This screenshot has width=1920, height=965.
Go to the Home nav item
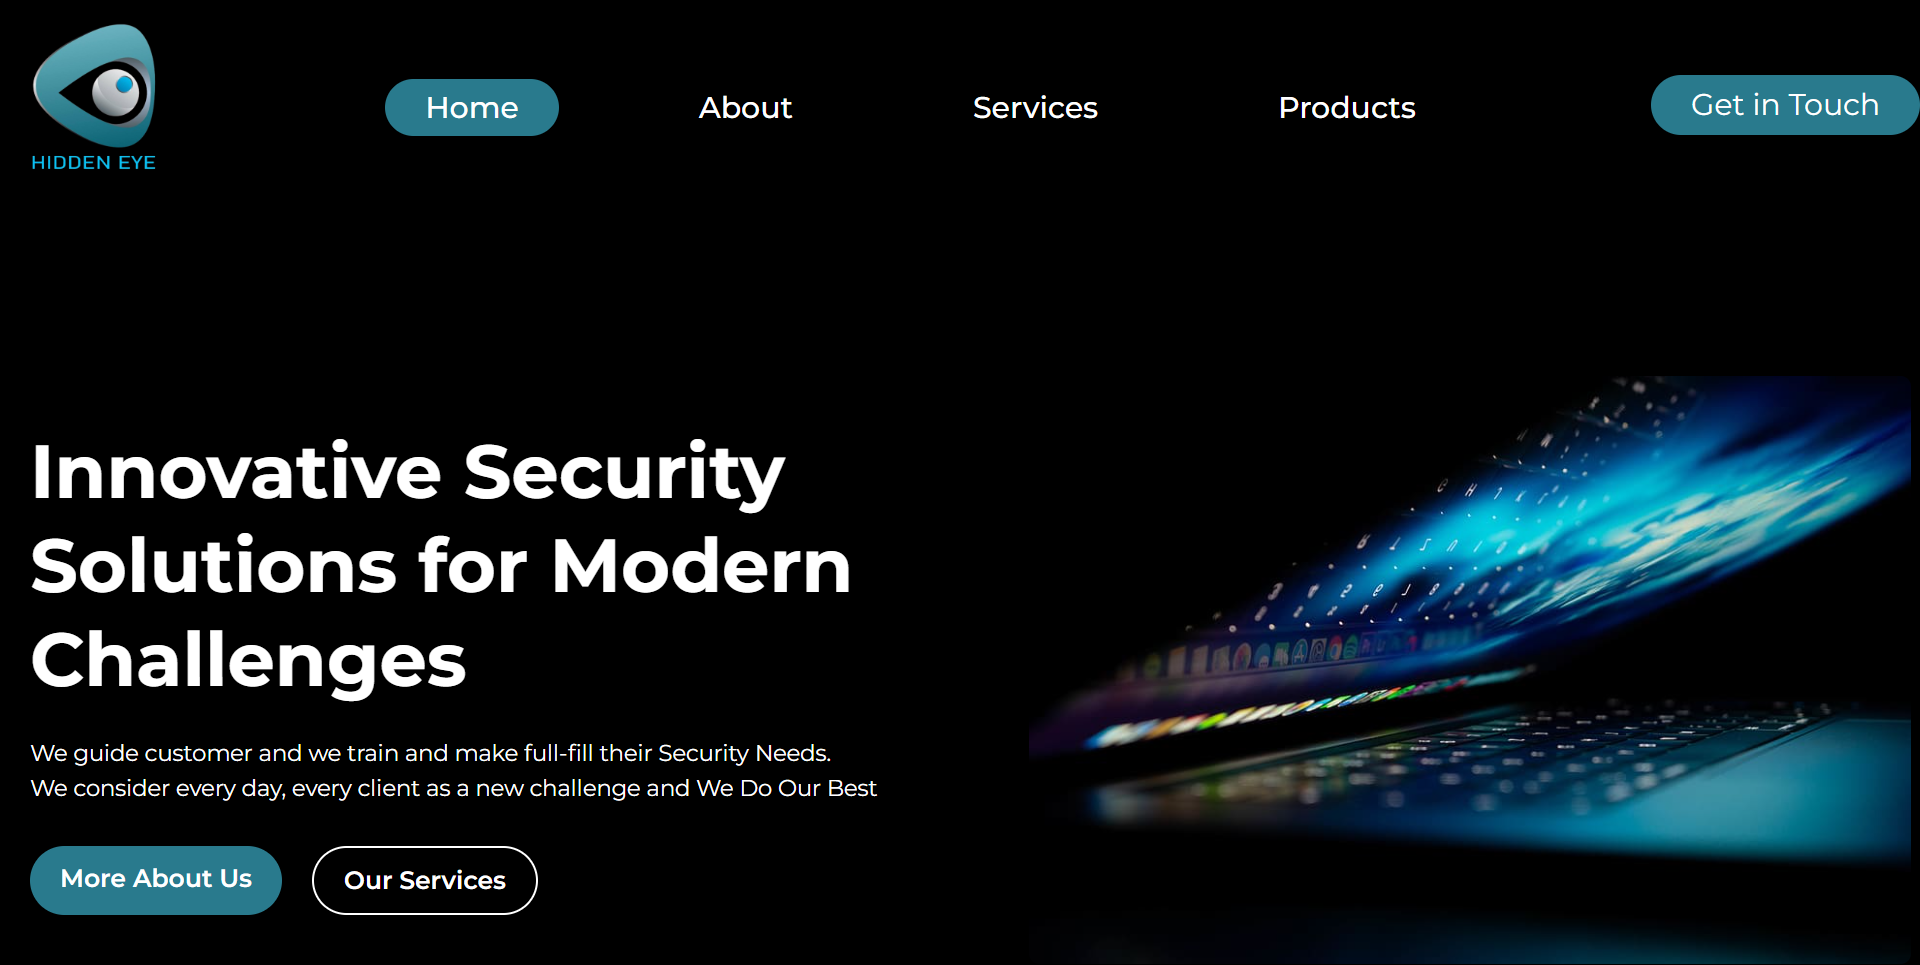(472, 107)
